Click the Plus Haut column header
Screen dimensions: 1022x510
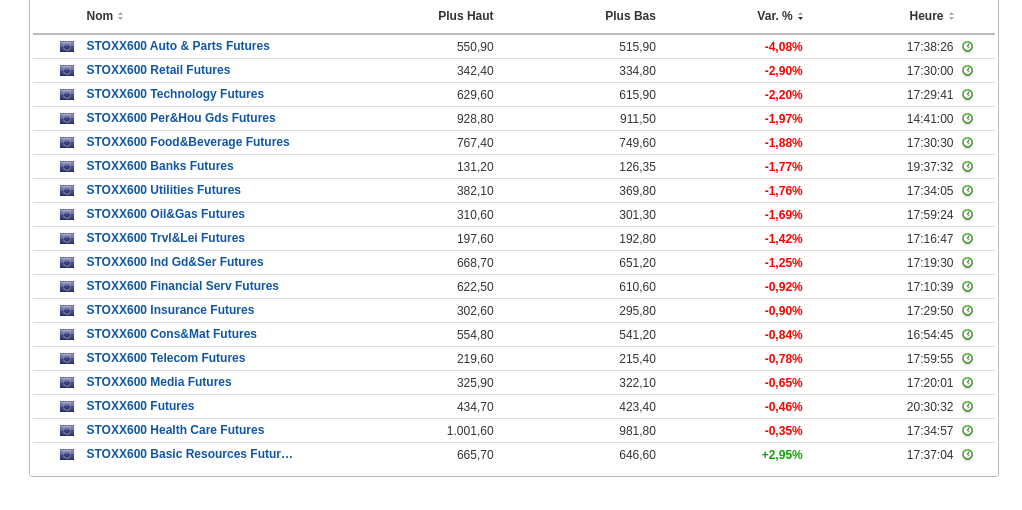465,16
